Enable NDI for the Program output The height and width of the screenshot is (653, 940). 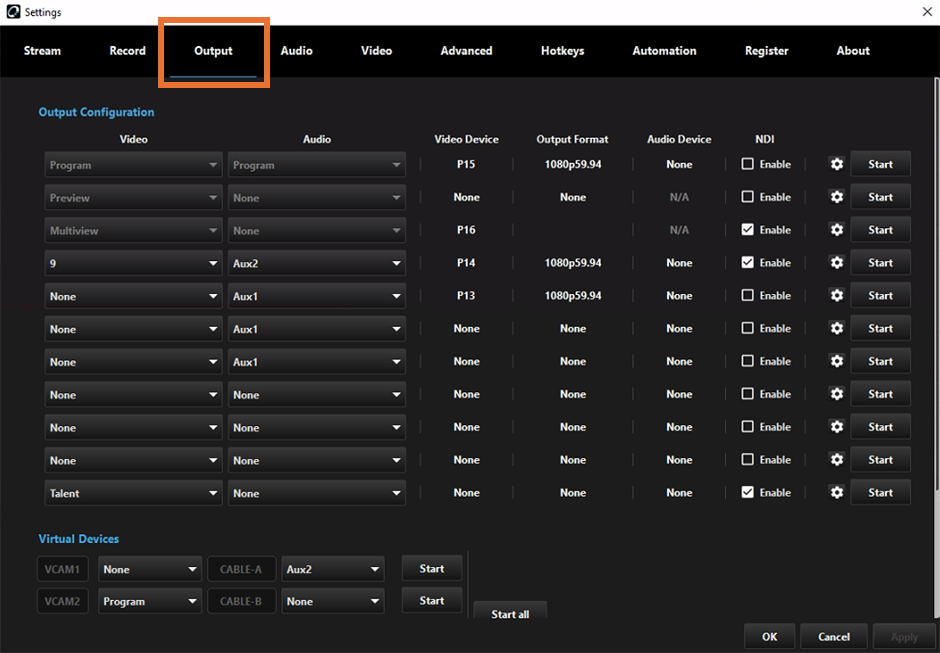point(747,164)
